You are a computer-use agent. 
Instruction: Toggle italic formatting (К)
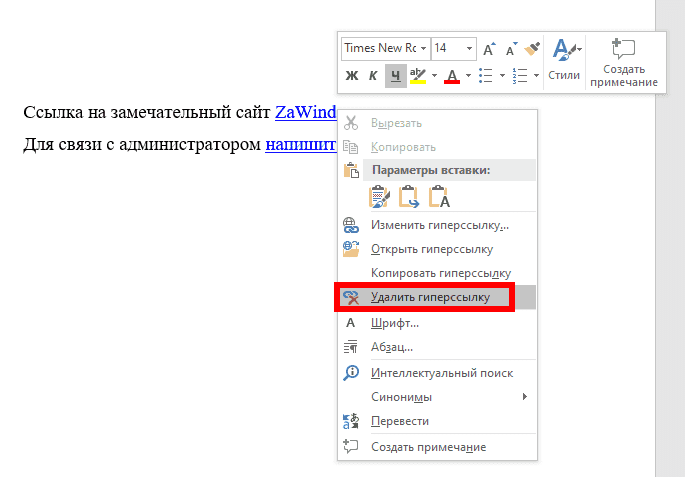373,76
